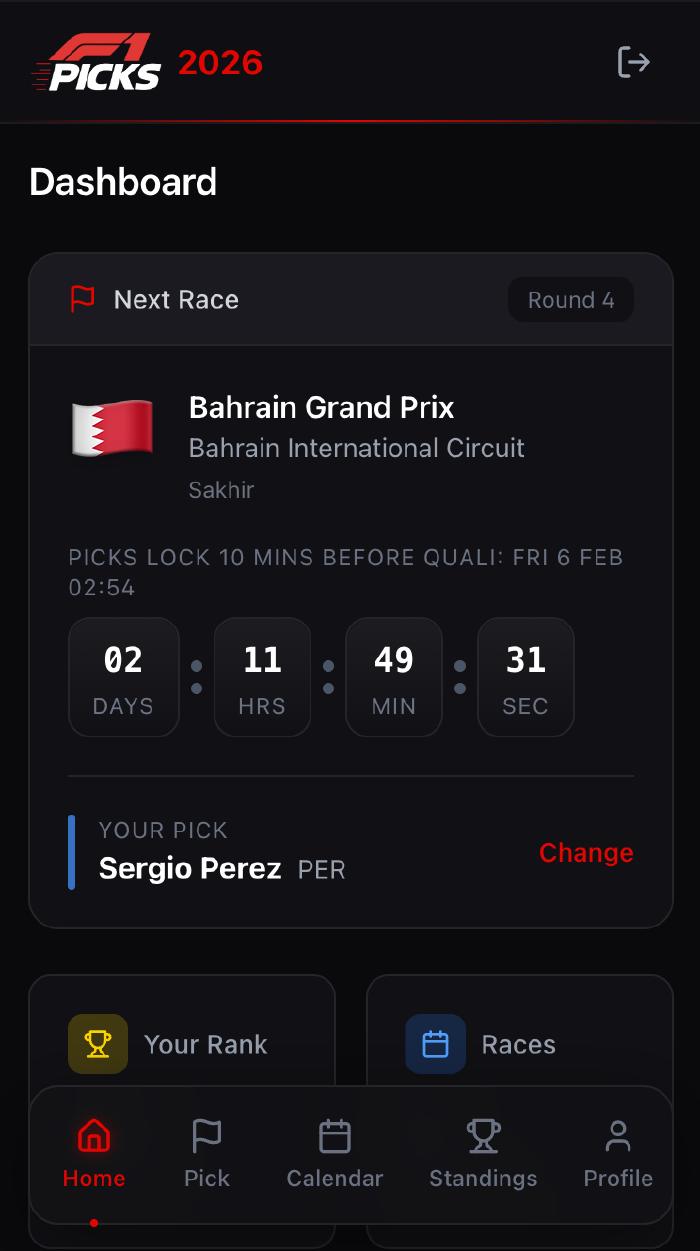700x1251 pixels.
Task: Change your pick for Bahrain Grand Prix
Action: [586, 852]
